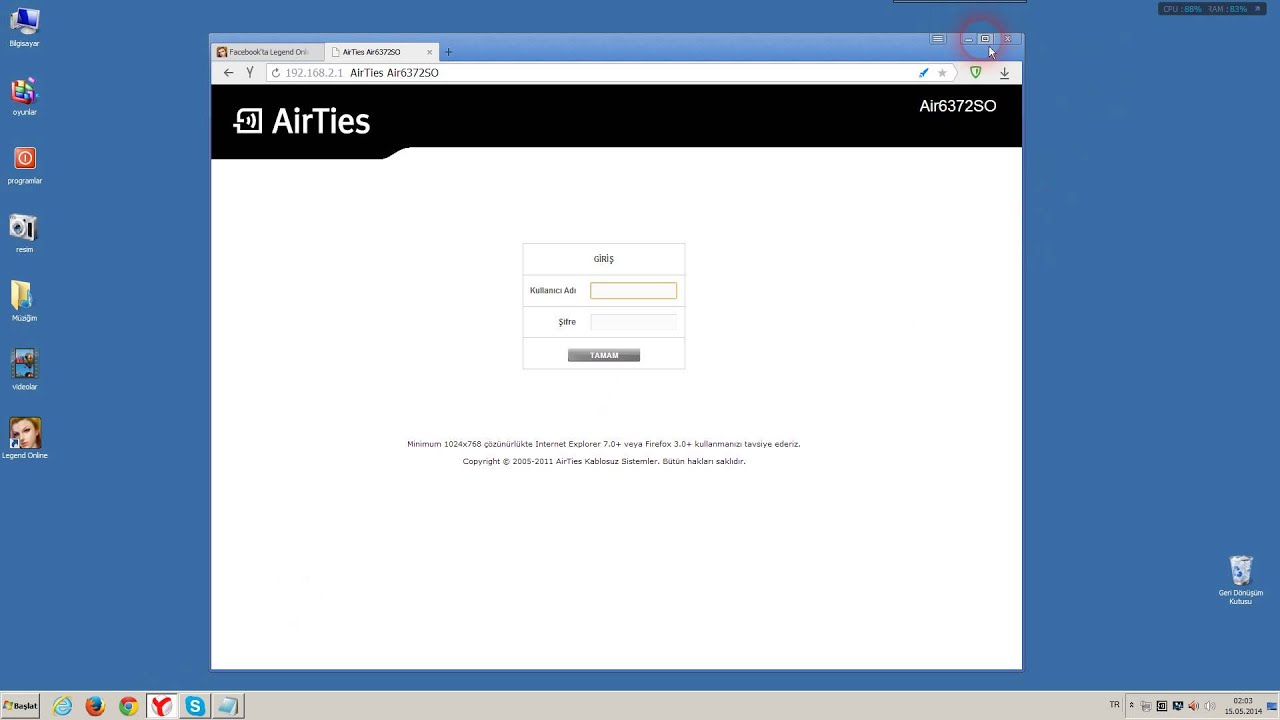Go back with the browser back arrow
Image resolution: width=1280 pixels, height=720 pixels.
coord(228,73)
